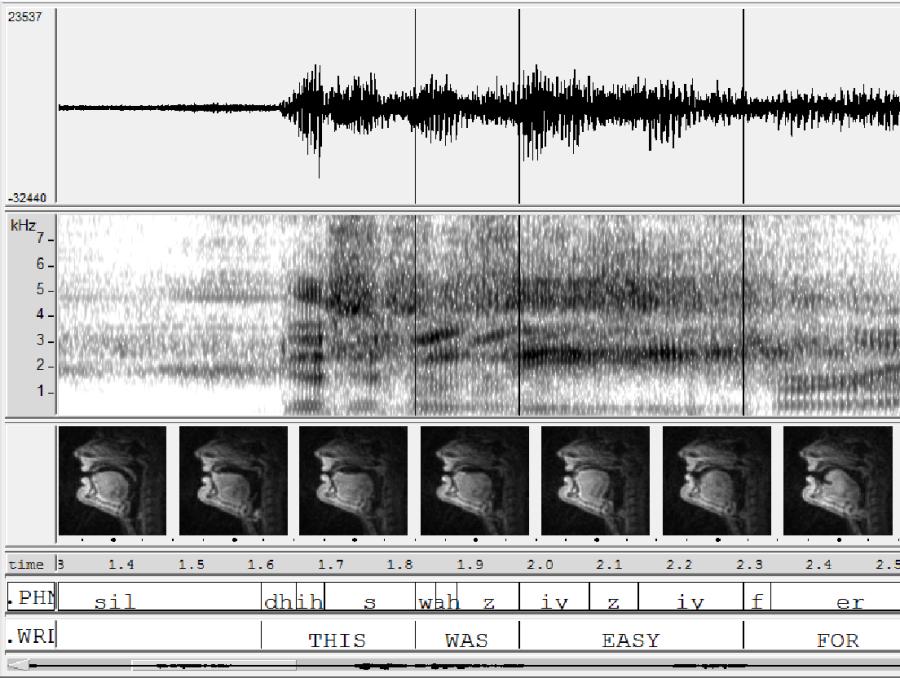
Task: Click the 1.5 second time axis mark
Action: [x=192, y=565]
